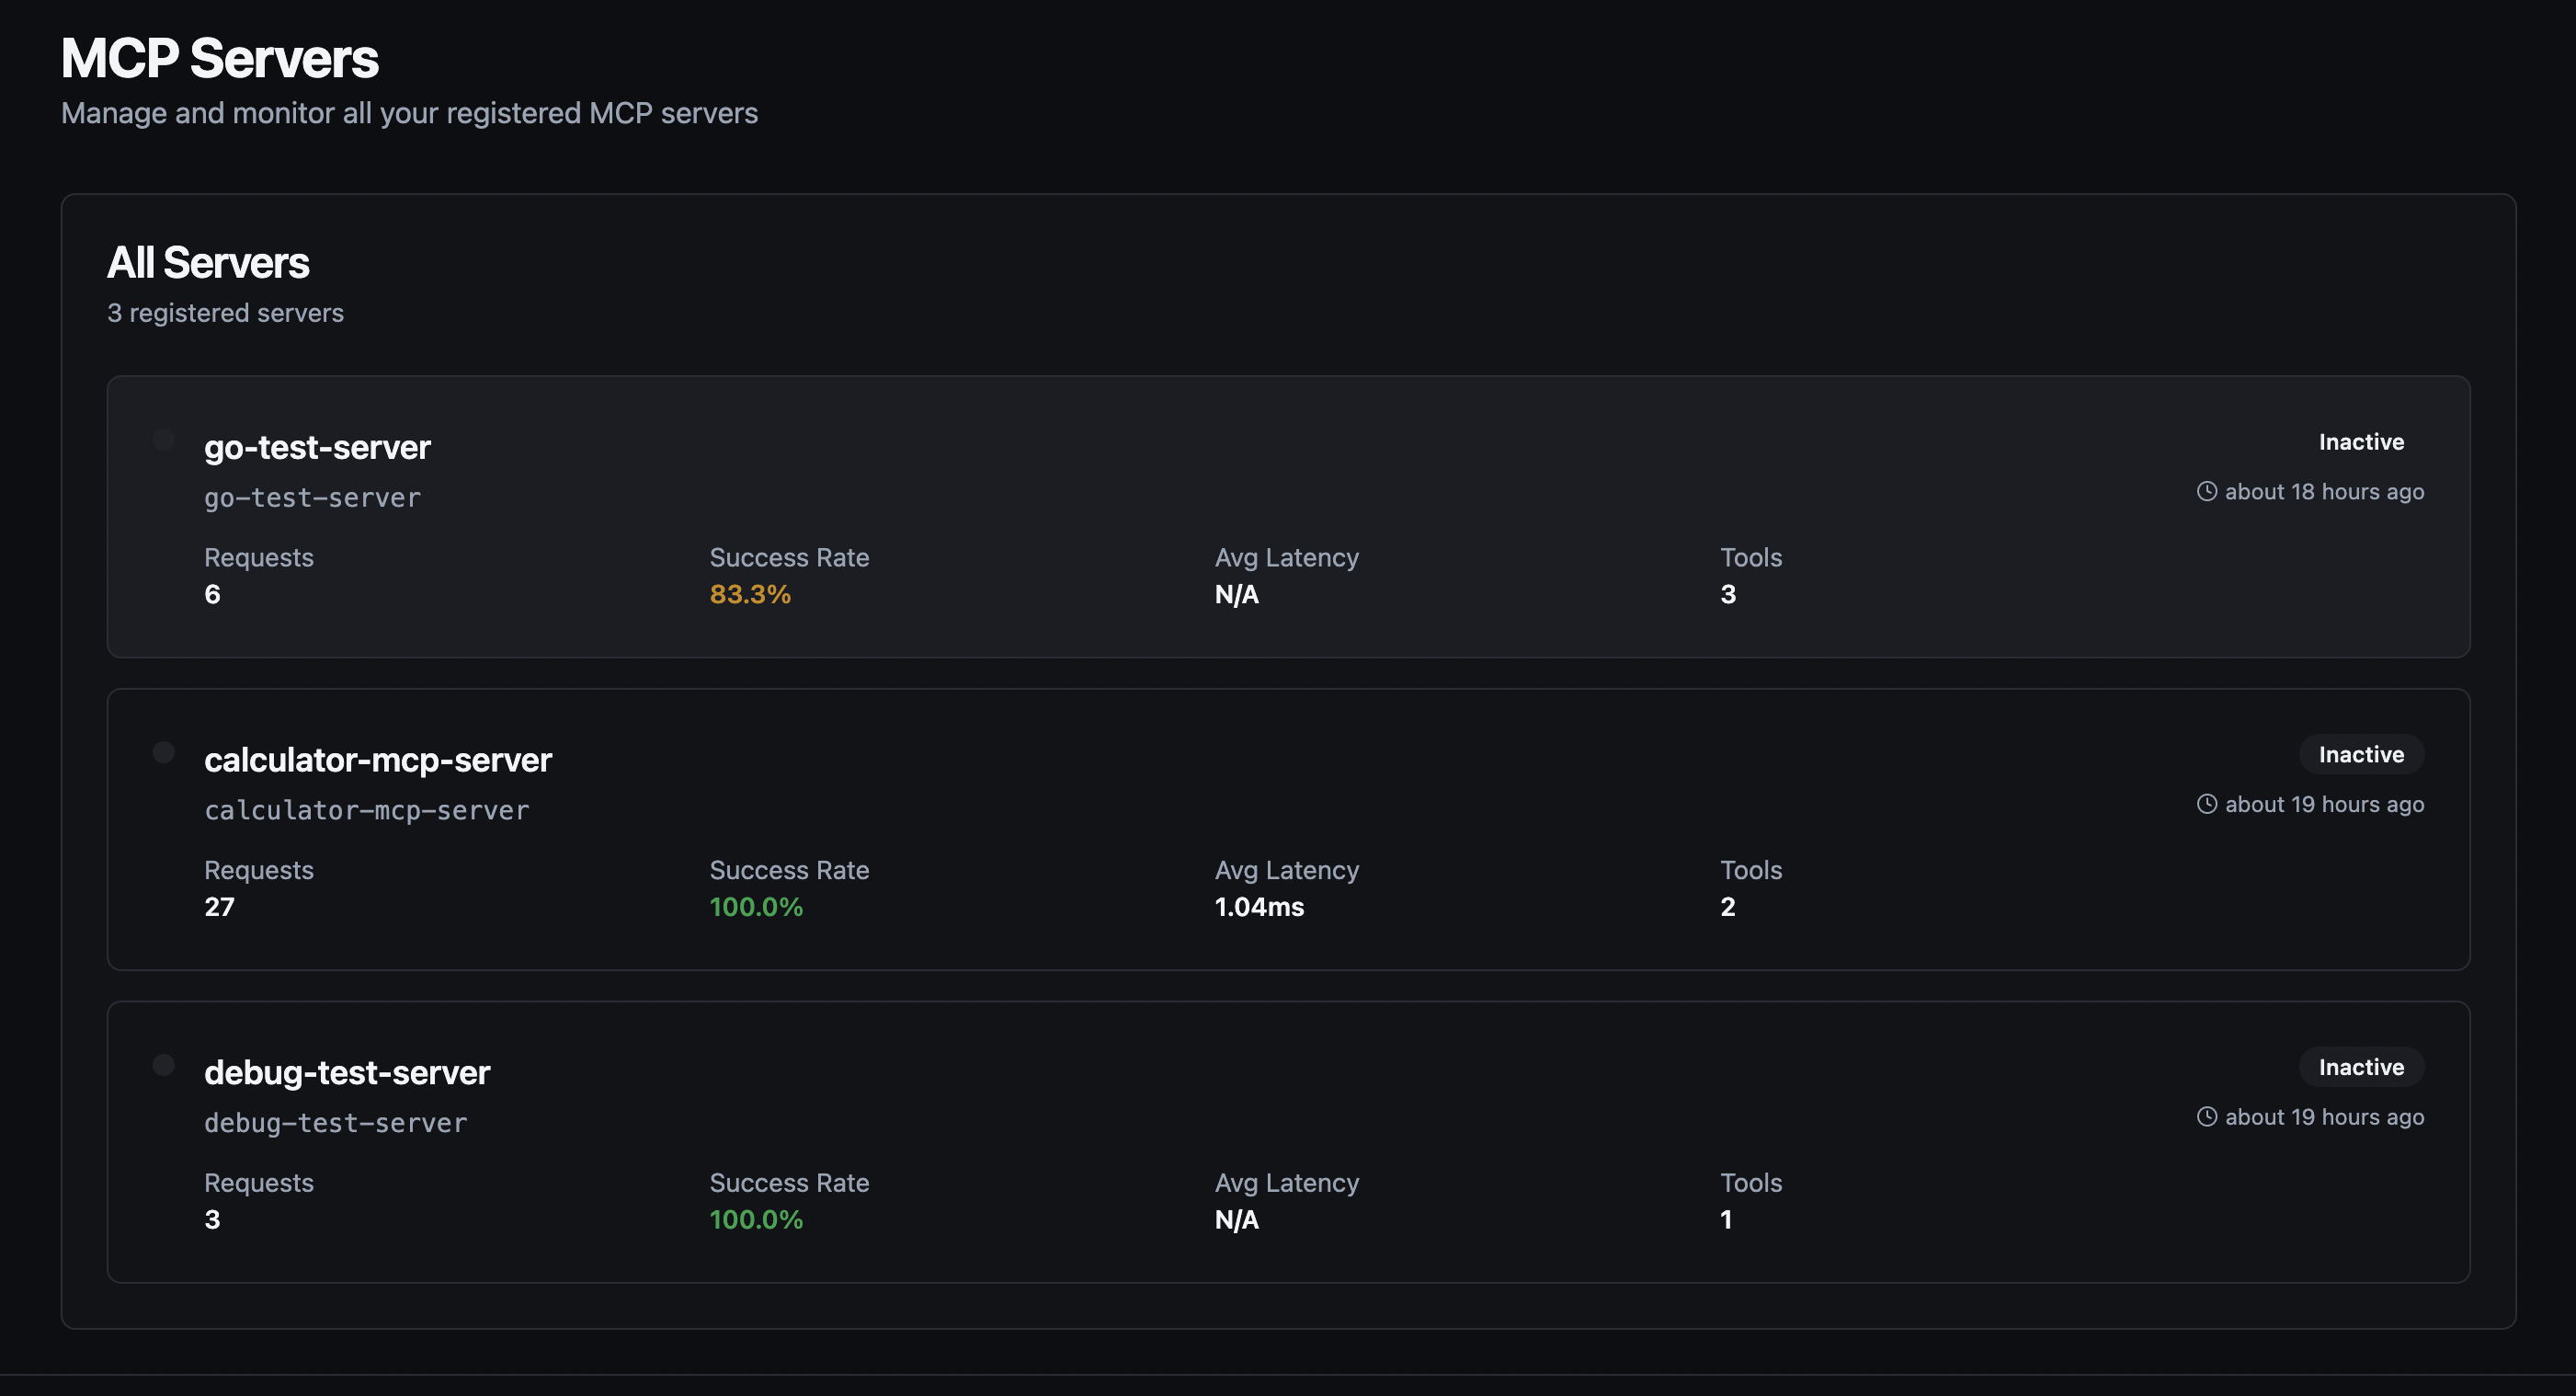Click clock icon in debug-test-server card
2576x1396 pixels.
tap(2206, 1117)
